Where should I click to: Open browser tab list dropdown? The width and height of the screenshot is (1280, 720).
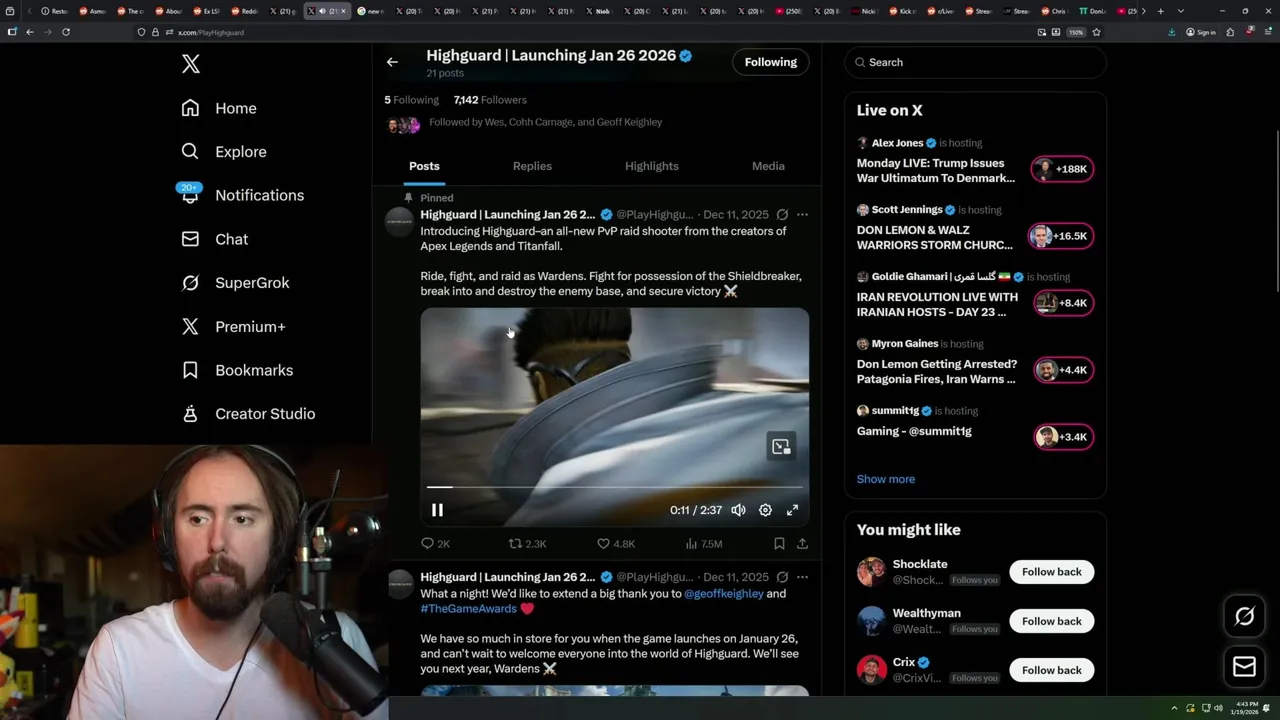[1181, 11]
